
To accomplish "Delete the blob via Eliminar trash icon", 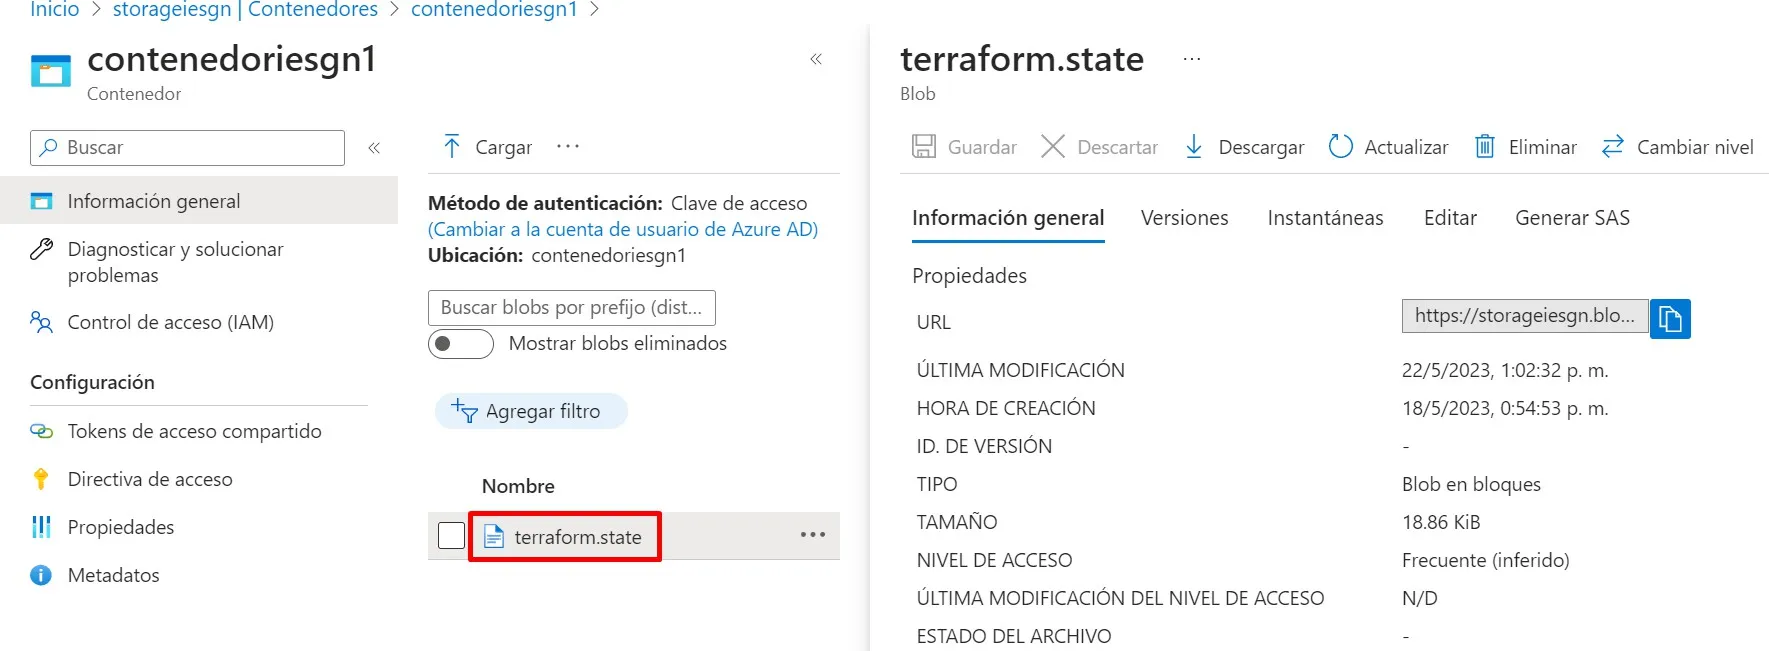I will coord(1485,147).
